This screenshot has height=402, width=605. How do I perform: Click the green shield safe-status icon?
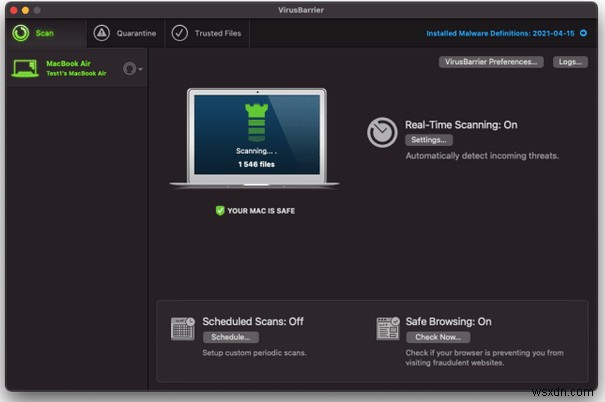pos(220,211)
